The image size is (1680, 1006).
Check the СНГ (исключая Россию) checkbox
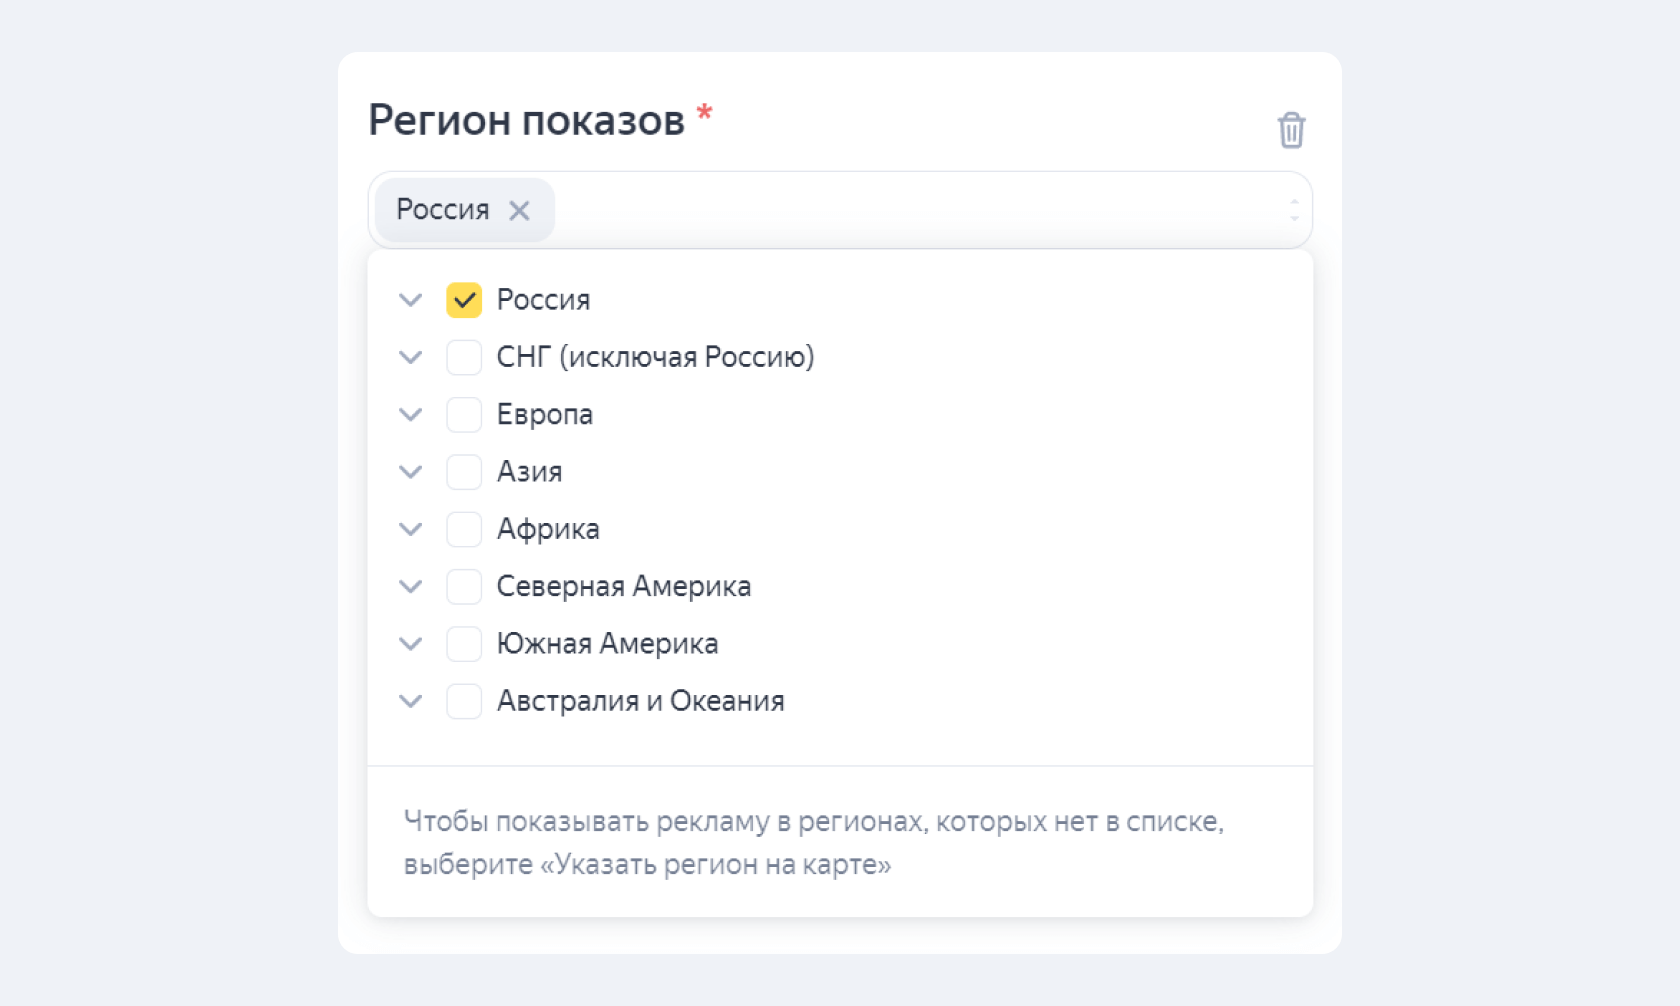[464, 357]
